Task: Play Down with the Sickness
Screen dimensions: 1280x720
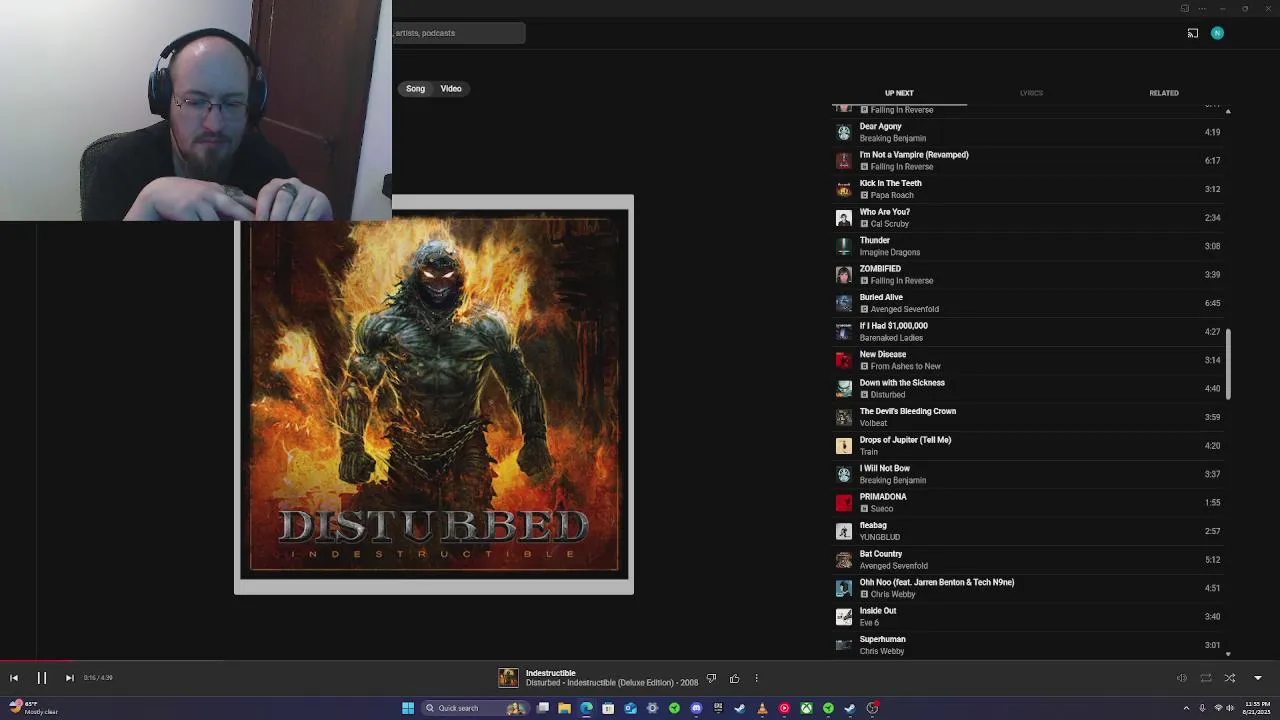Action: pyautogui.click(x=1030, y=389)
